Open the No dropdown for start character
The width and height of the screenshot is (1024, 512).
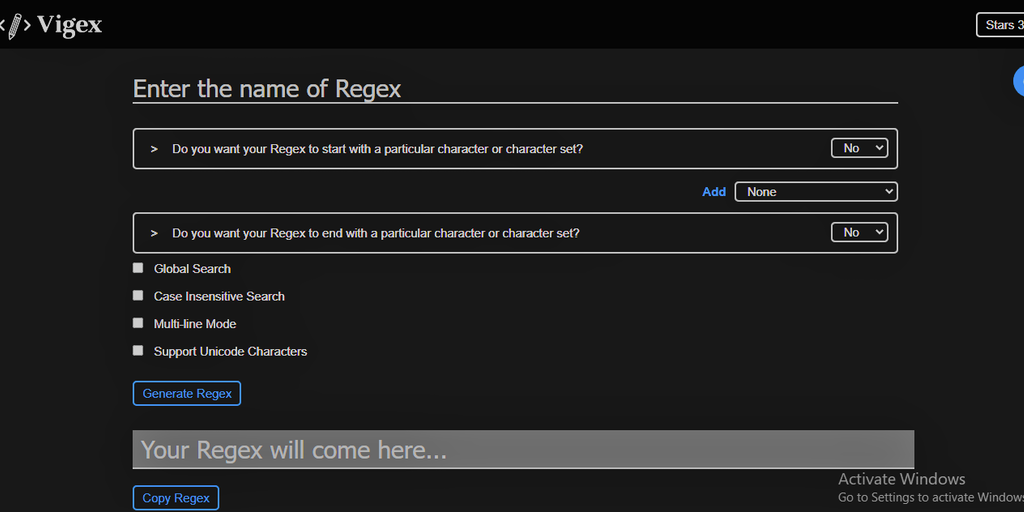859,148
